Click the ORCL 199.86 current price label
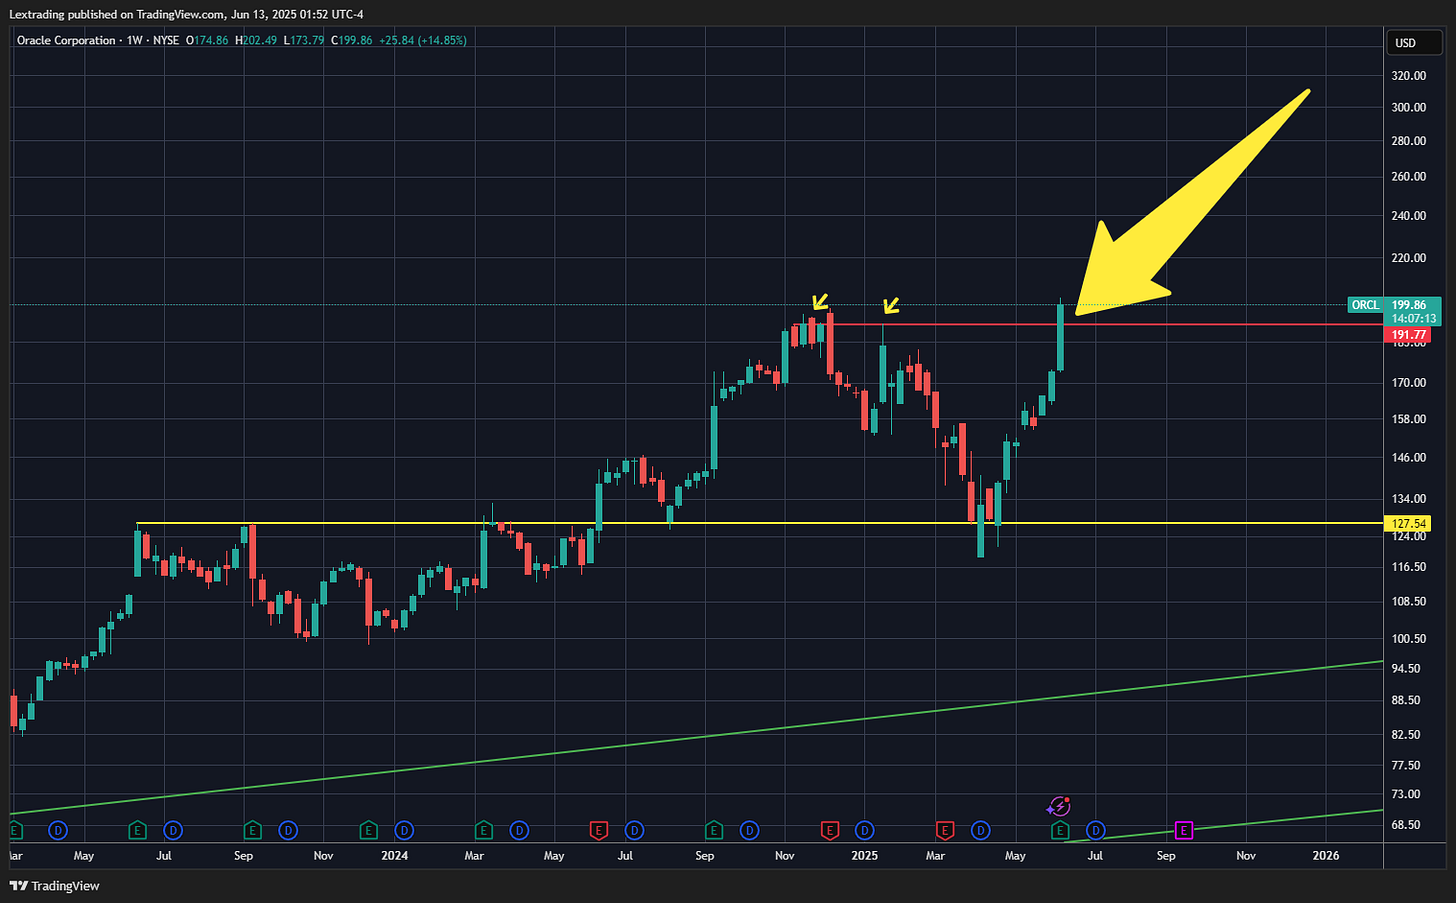1456x903 pixels. 1394,305
